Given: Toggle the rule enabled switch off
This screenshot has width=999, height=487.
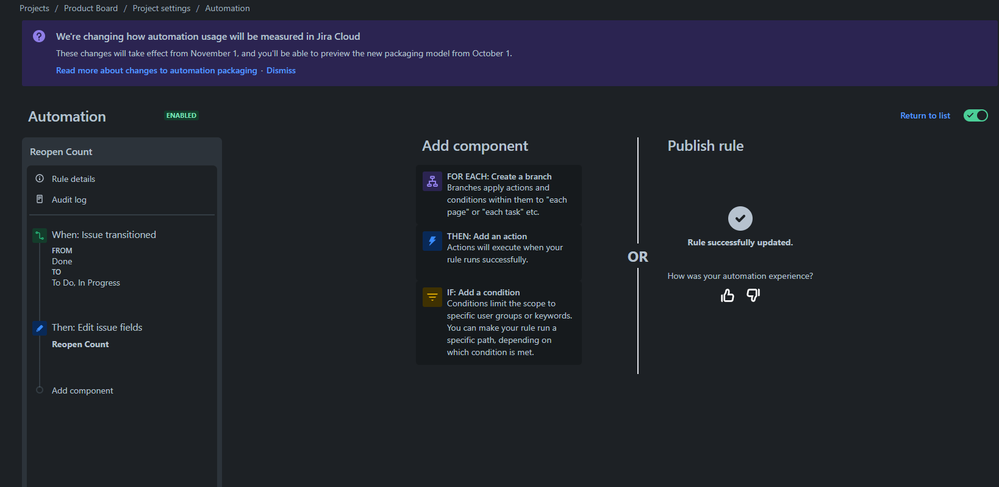Looking at the screenshot, I should click(975, 115).
